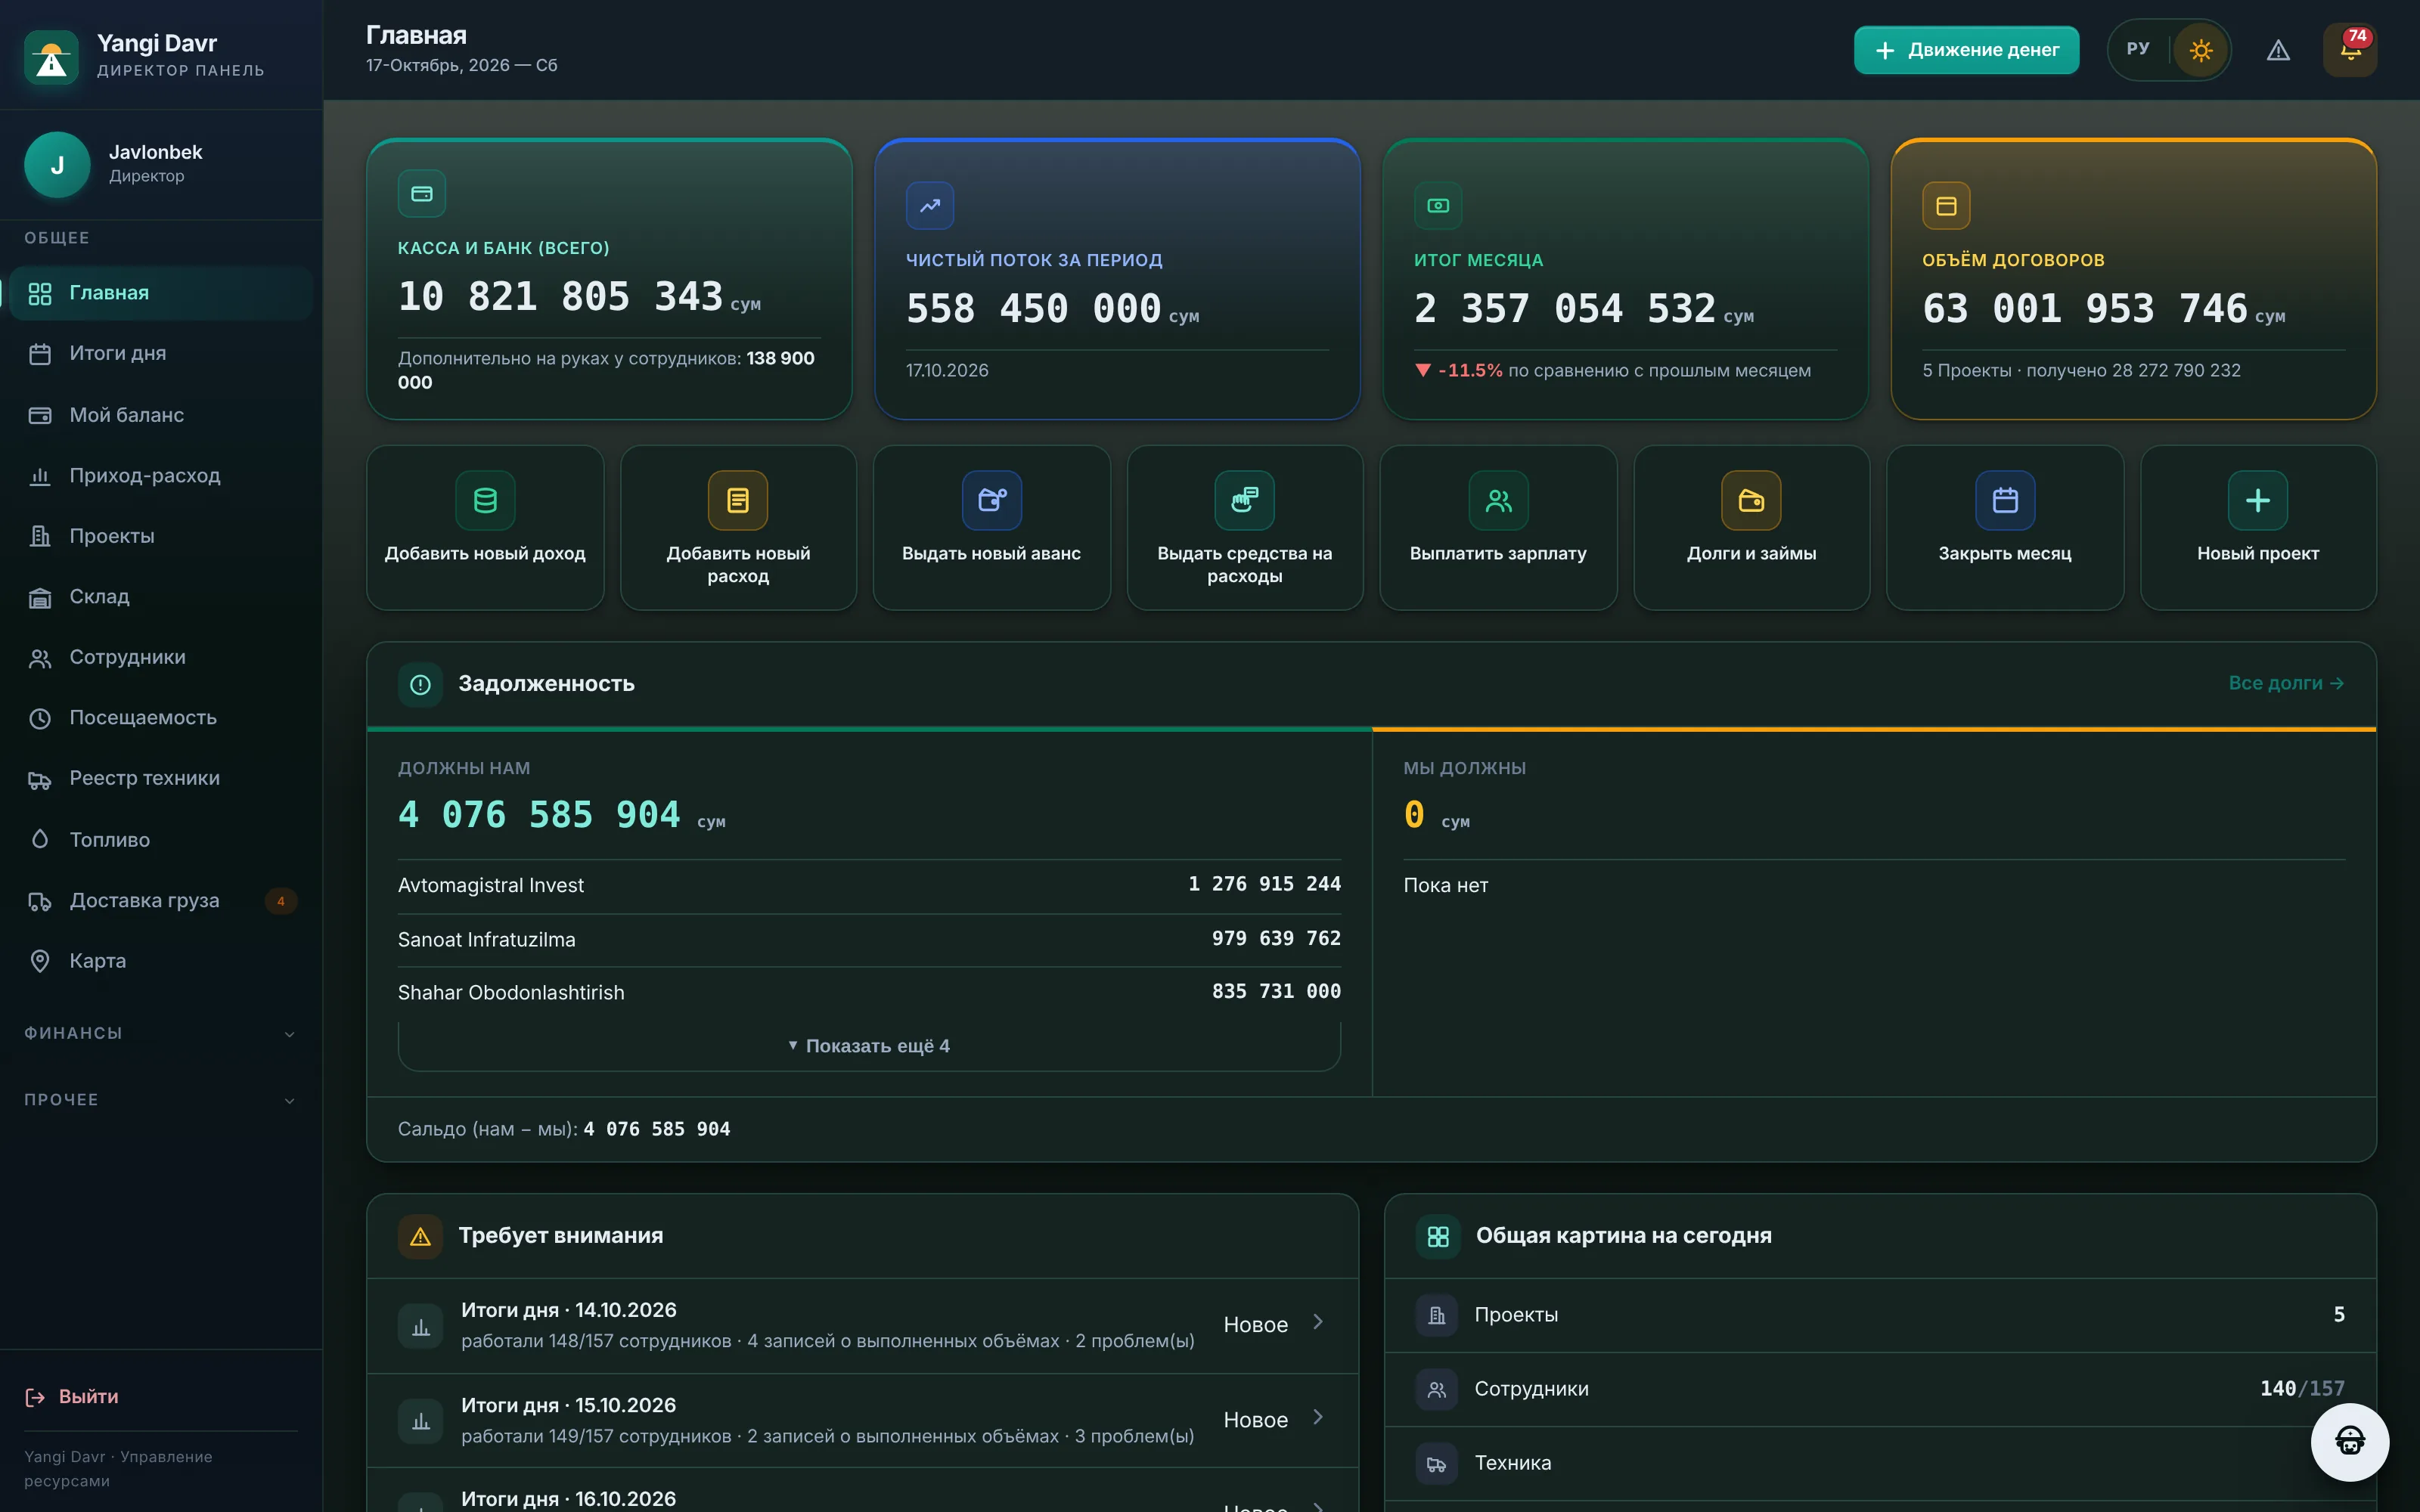Open Главная in the sidebar

pos(160,293)
